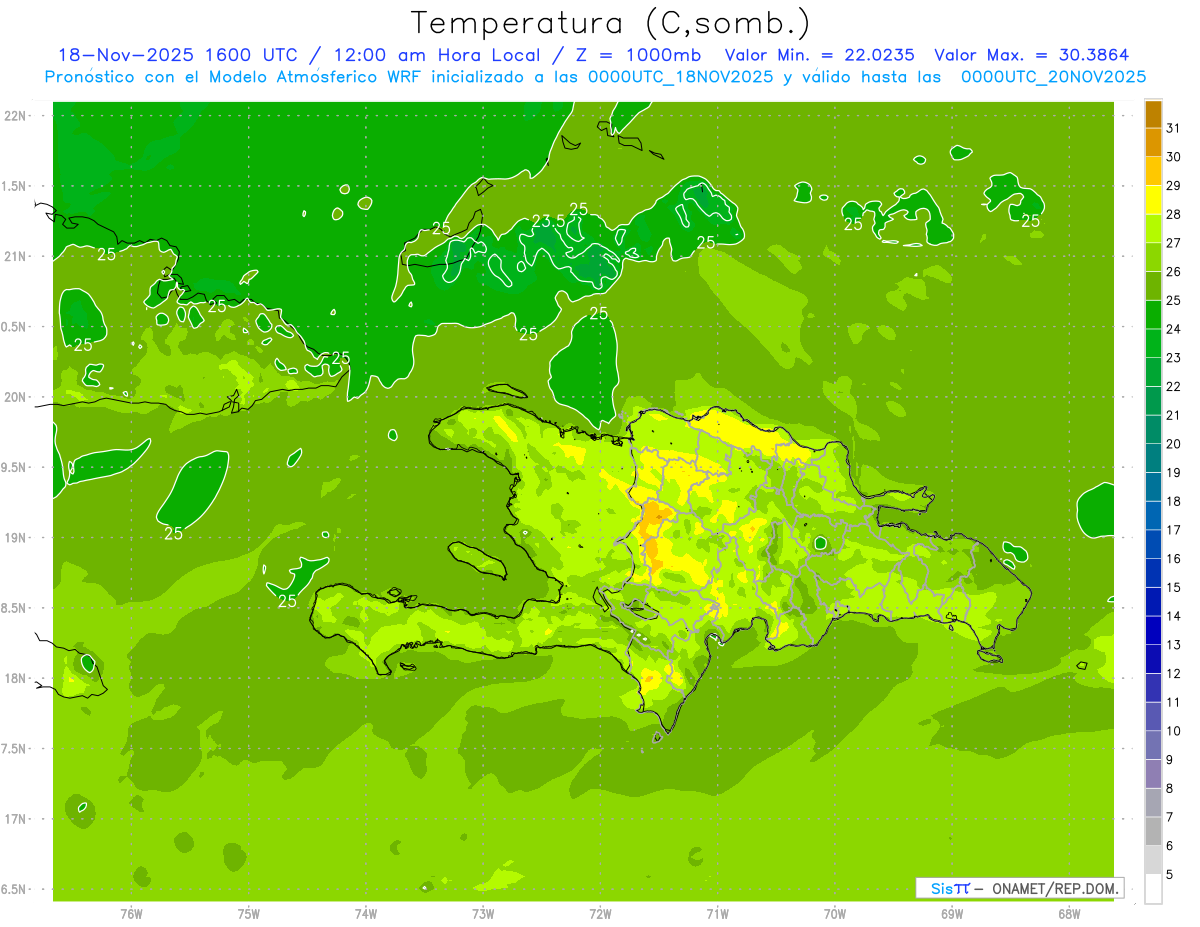Click the legend number "25" on the color scale

coord(1174,301)
